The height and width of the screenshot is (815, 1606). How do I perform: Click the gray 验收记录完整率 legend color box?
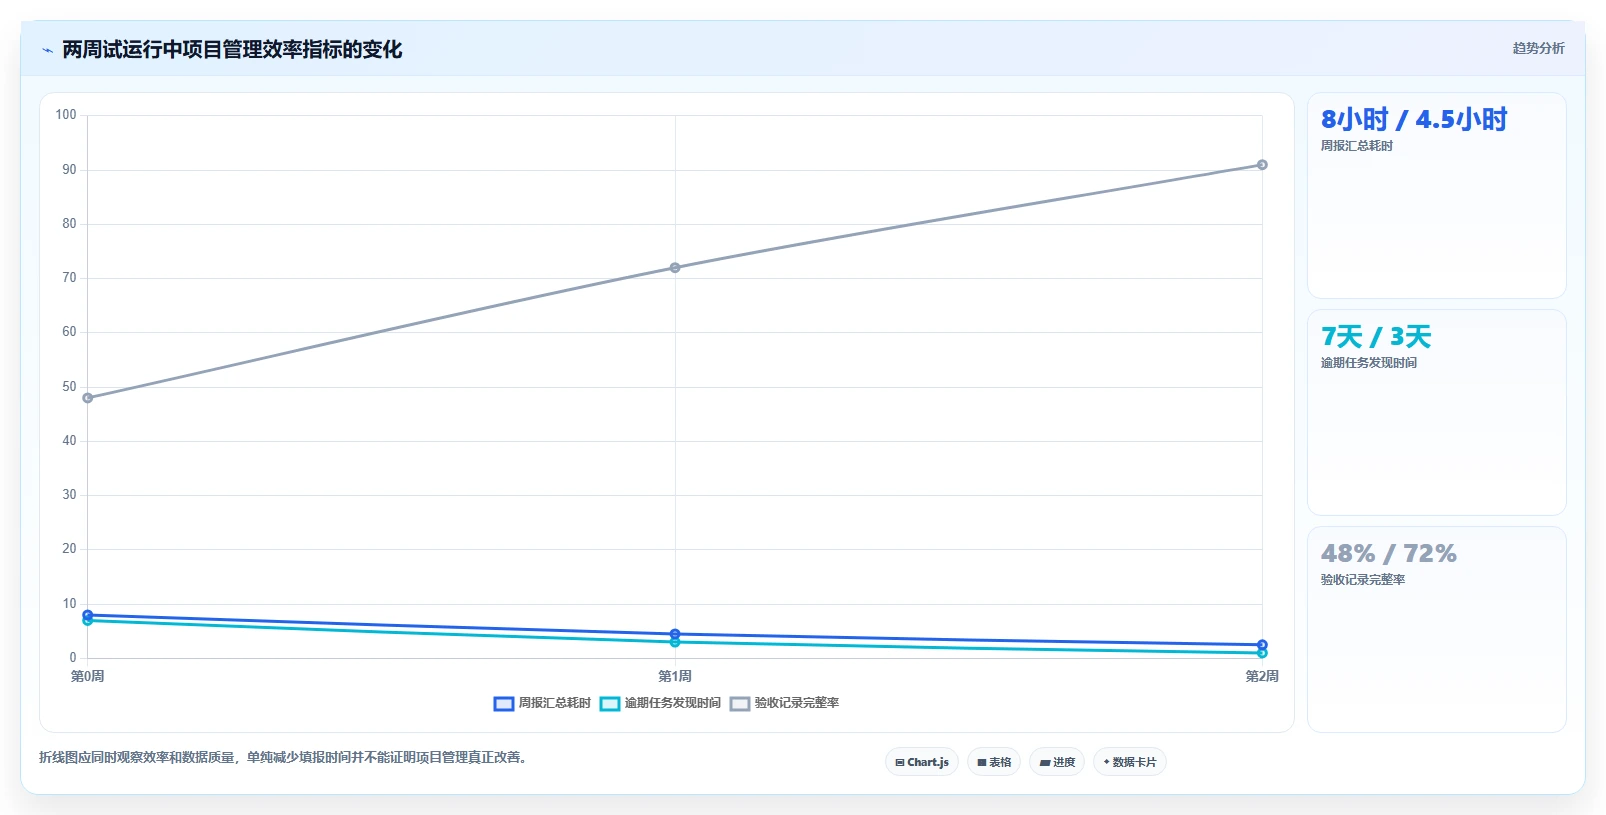point(740,704)
